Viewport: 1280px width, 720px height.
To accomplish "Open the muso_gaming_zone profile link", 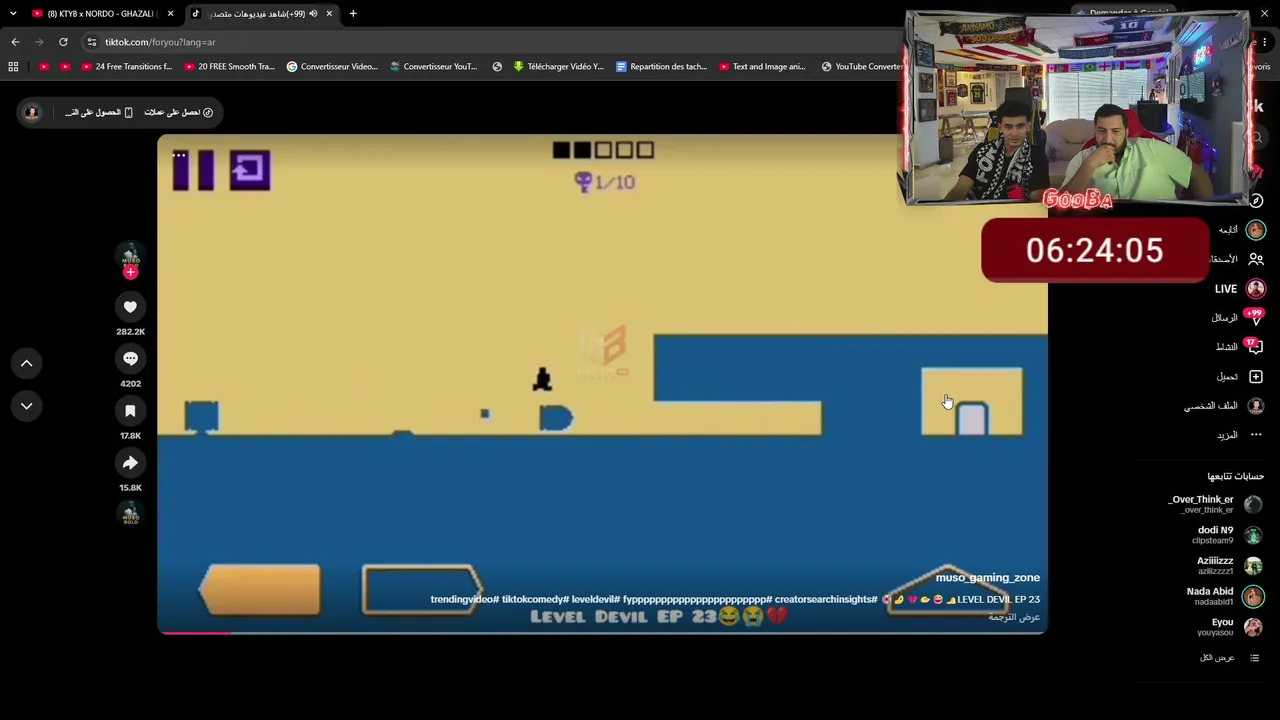I will [x=987, y=578].
